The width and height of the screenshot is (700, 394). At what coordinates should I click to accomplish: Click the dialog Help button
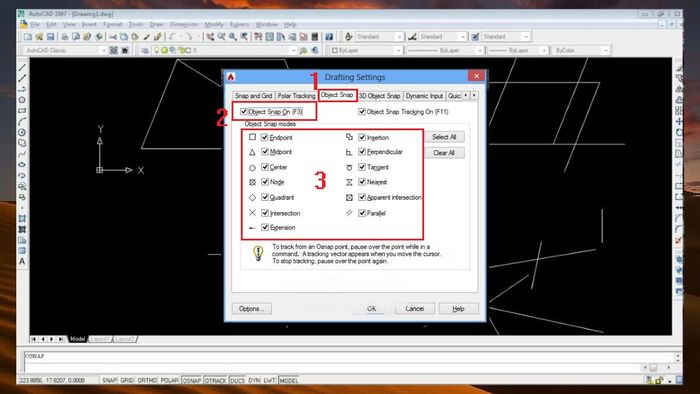(x=458, y=309)
